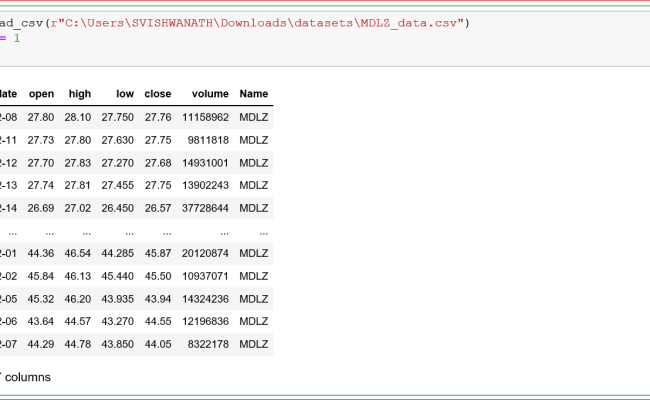The image size is (650, 400).
Task: Select open value 45.84
Action: [41, 276]
